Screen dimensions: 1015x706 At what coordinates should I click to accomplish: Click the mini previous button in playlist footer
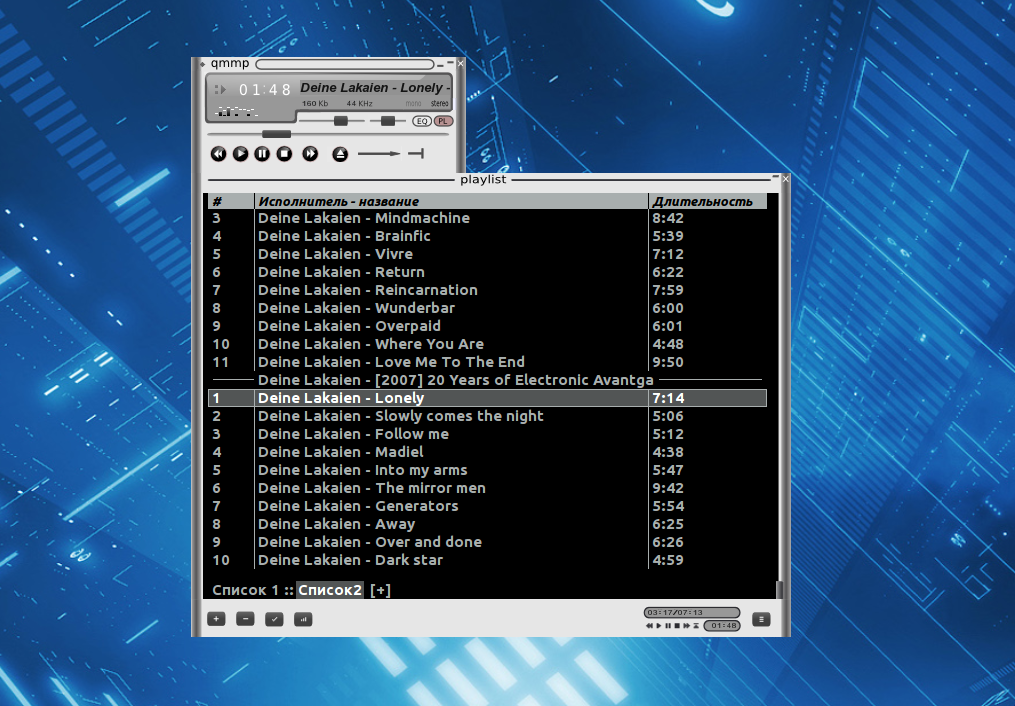[649, 626]
